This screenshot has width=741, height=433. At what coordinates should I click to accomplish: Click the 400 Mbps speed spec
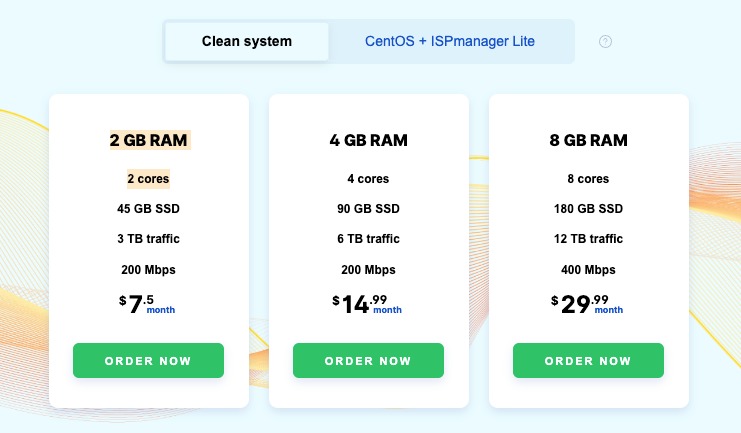click(588, 270)
